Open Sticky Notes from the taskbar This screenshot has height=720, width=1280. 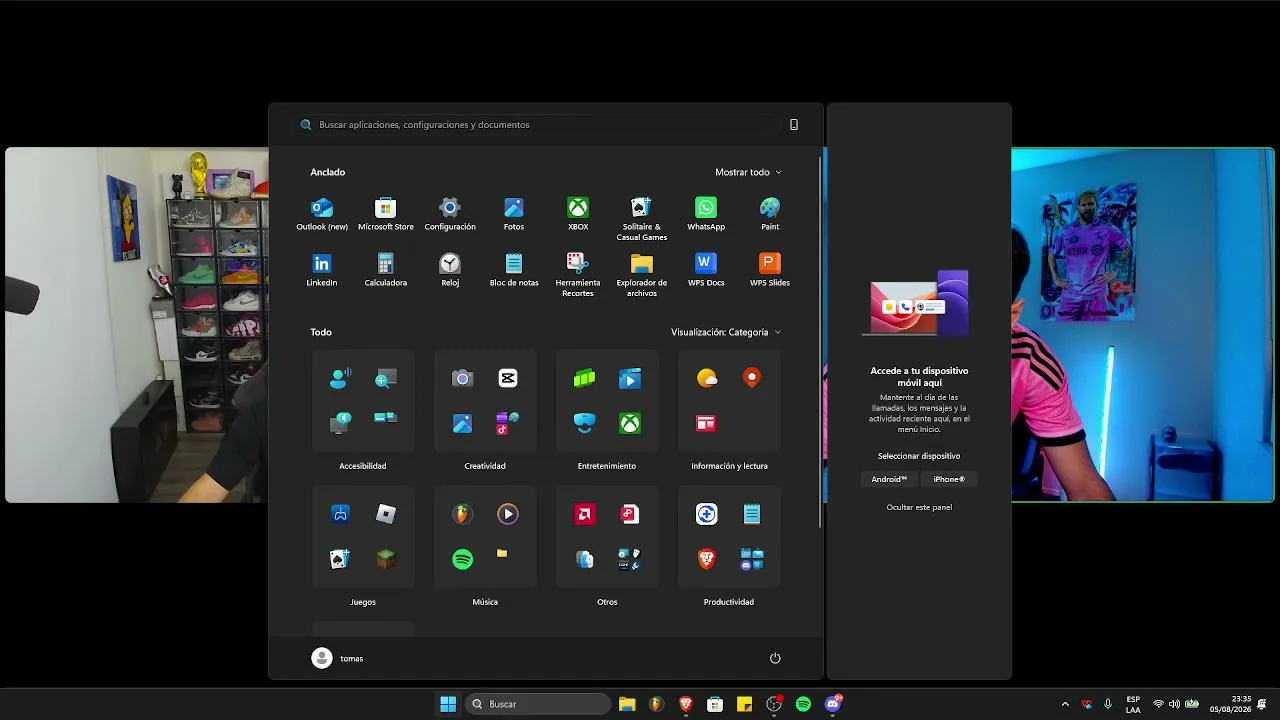click(744, 704)
